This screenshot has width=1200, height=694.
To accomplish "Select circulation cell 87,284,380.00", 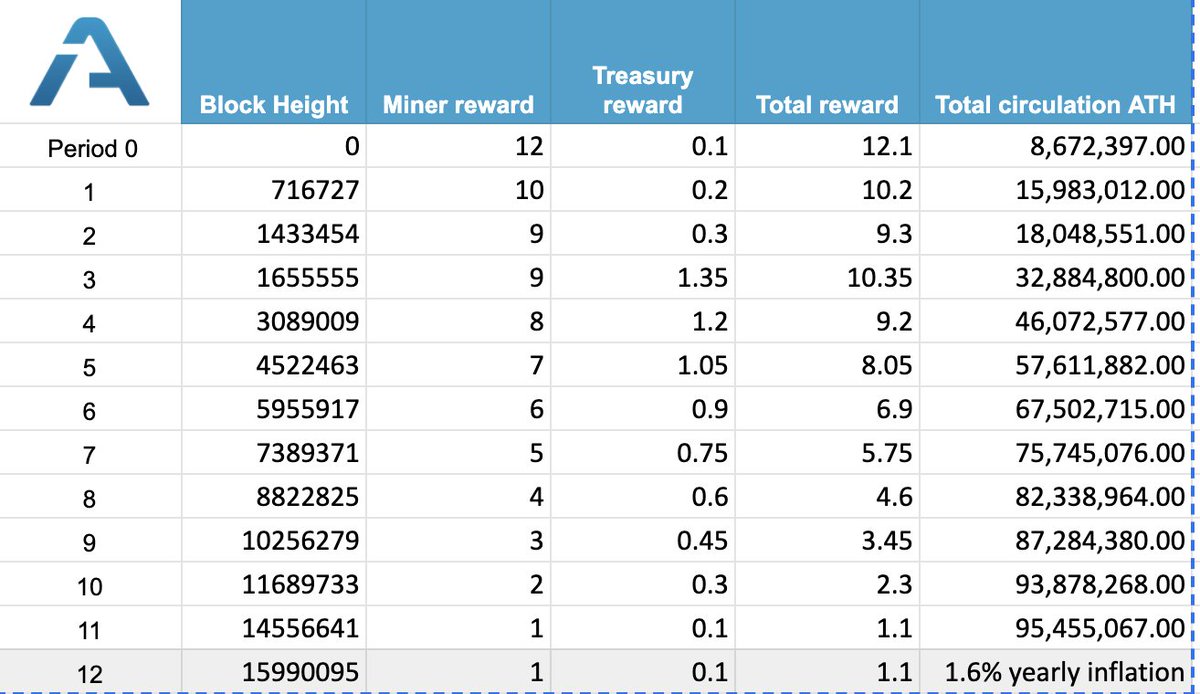I will tap(1056, 542).
